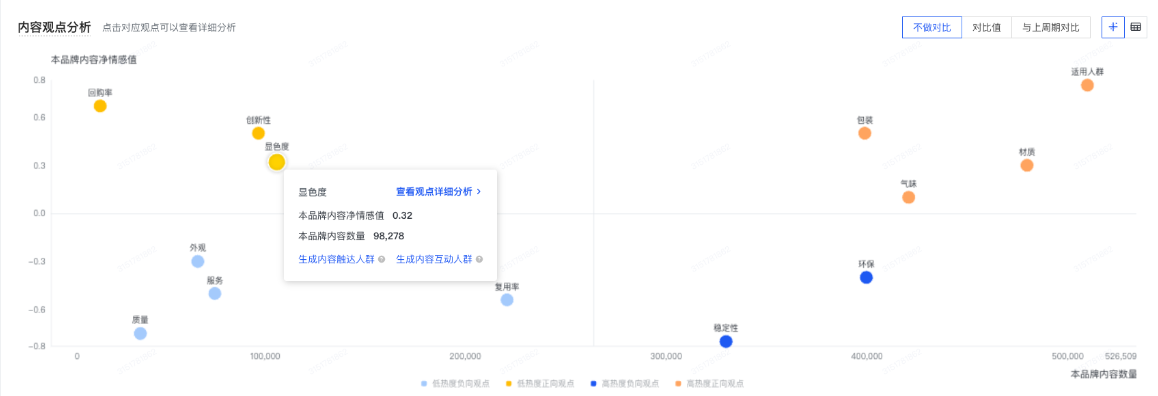The image size is (1158, 396).
Task: Click the 质量 data point
Action: (x=140, y=333)
